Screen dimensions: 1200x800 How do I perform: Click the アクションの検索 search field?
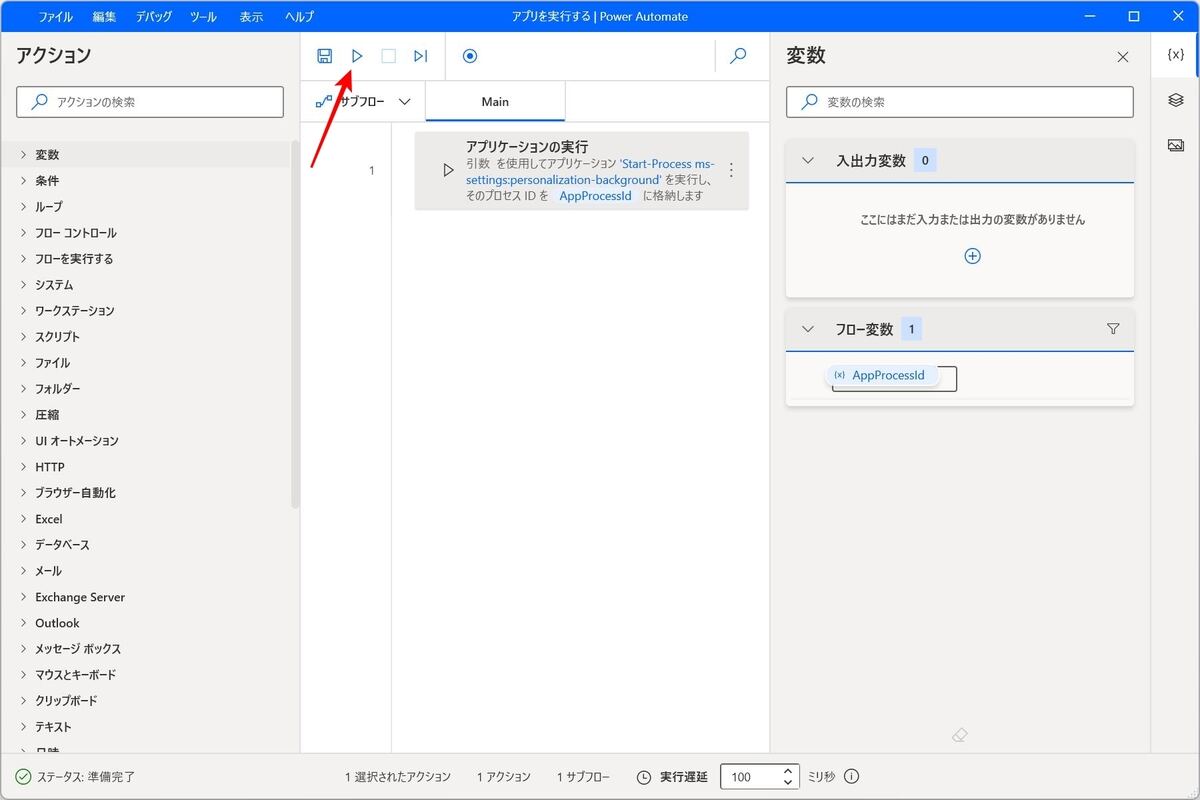click(x=150, y=102)
